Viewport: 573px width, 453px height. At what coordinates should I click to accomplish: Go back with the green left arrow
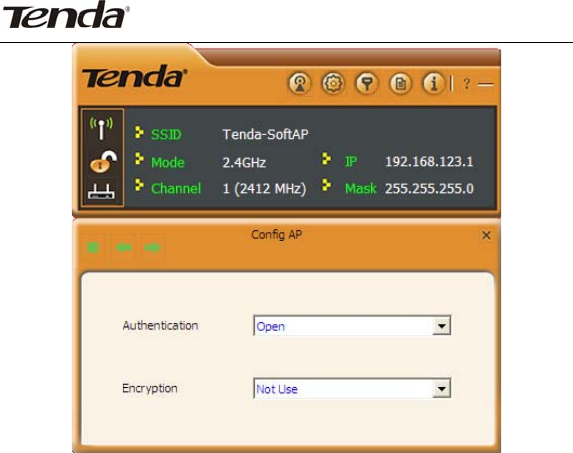point(124,248)
